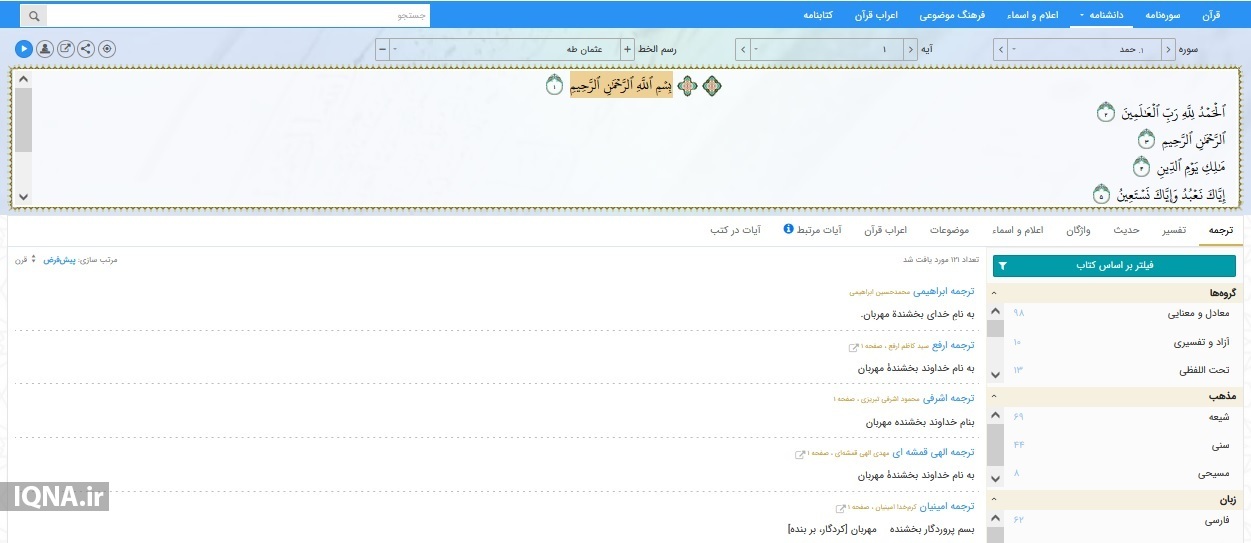
Task: Click down arrow of Quran text scrollbar
Action: 24,197
